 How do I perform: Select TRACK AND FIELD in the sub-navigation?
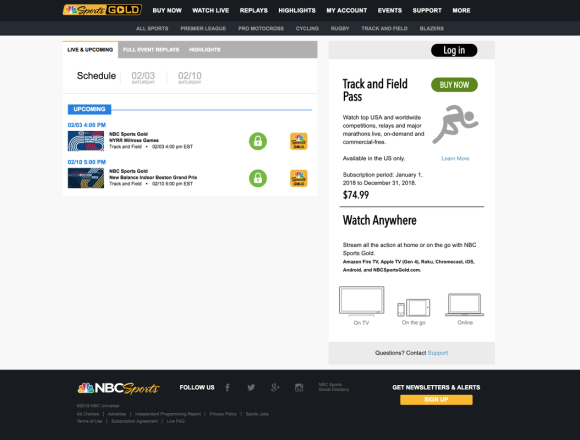click(x=384, y=28)
